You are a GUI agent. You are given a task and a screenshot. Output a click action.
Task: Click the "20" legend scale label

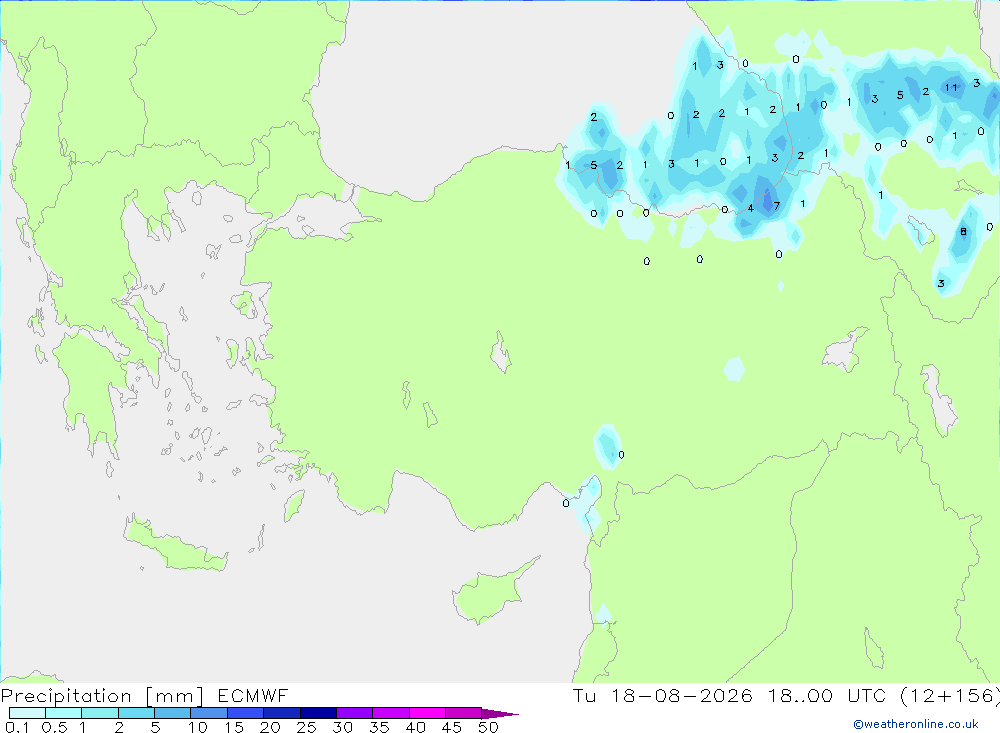270,727
